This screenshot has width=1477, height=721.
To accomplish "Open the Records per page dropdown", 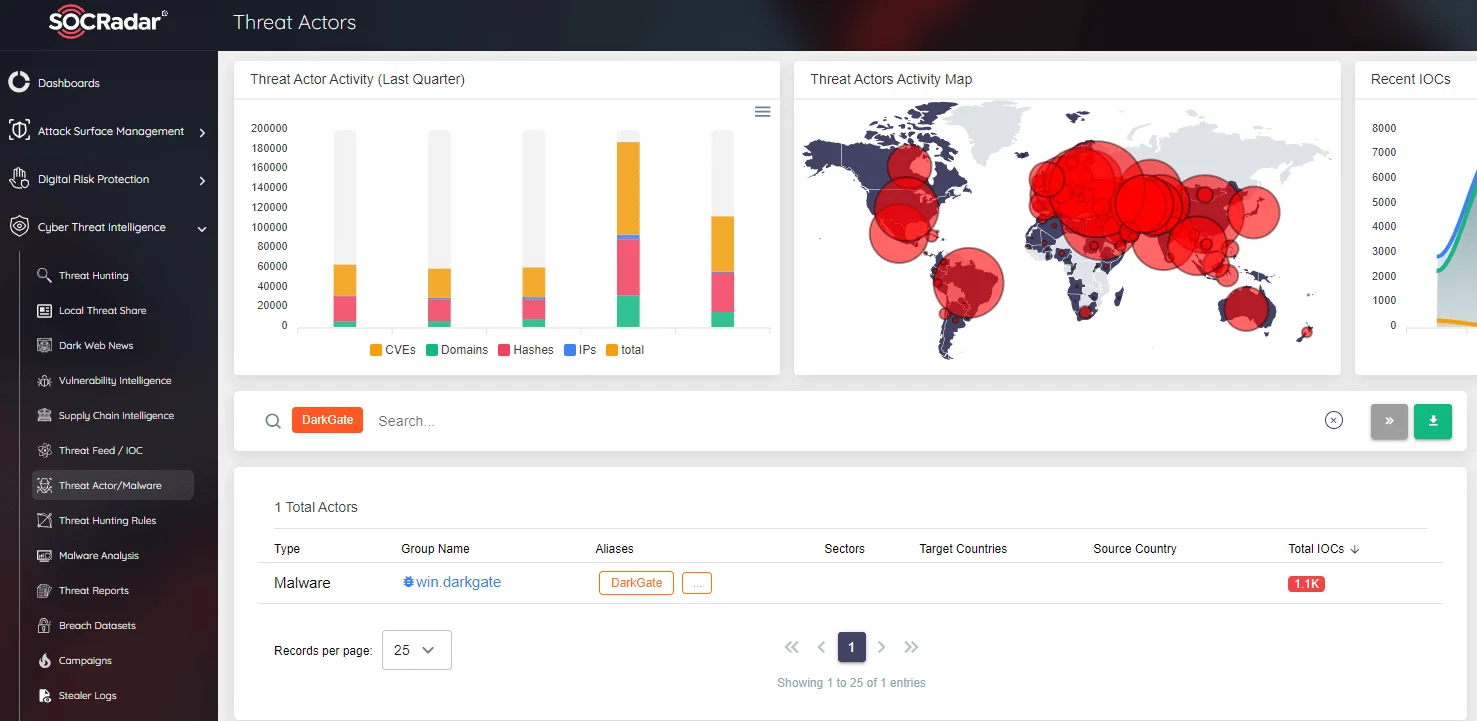I will coord(417,650).
